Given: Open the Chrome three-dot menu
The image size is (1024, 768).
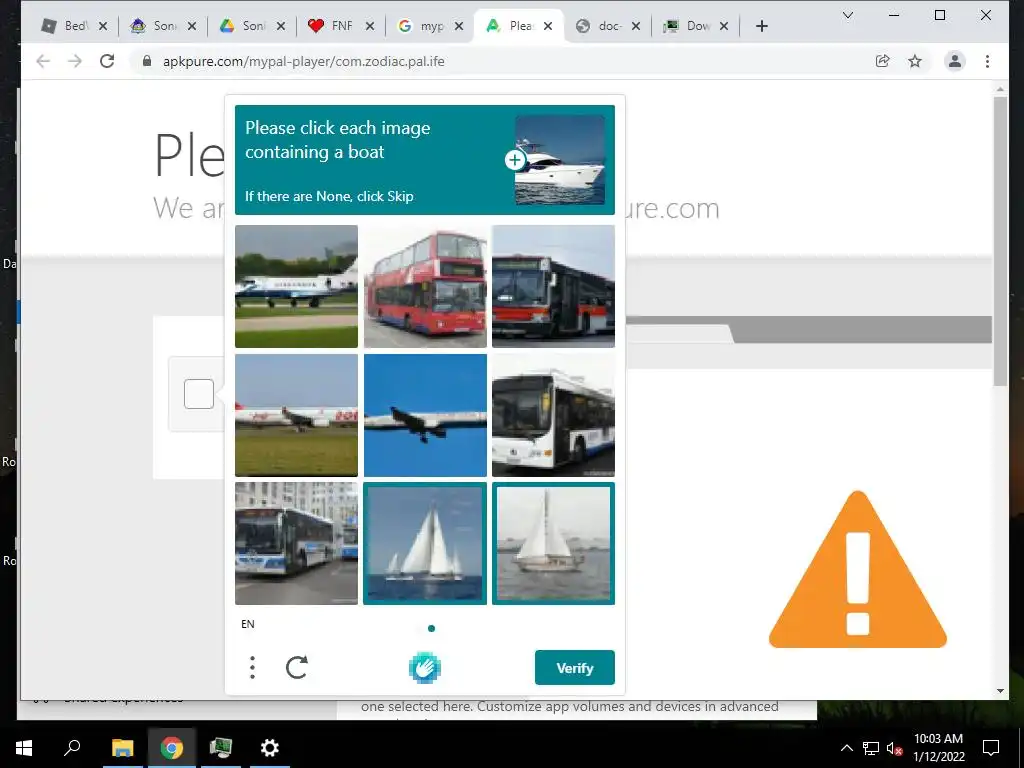Looking at the screenshot, I should pyautogui.click(x=987, y=61).
